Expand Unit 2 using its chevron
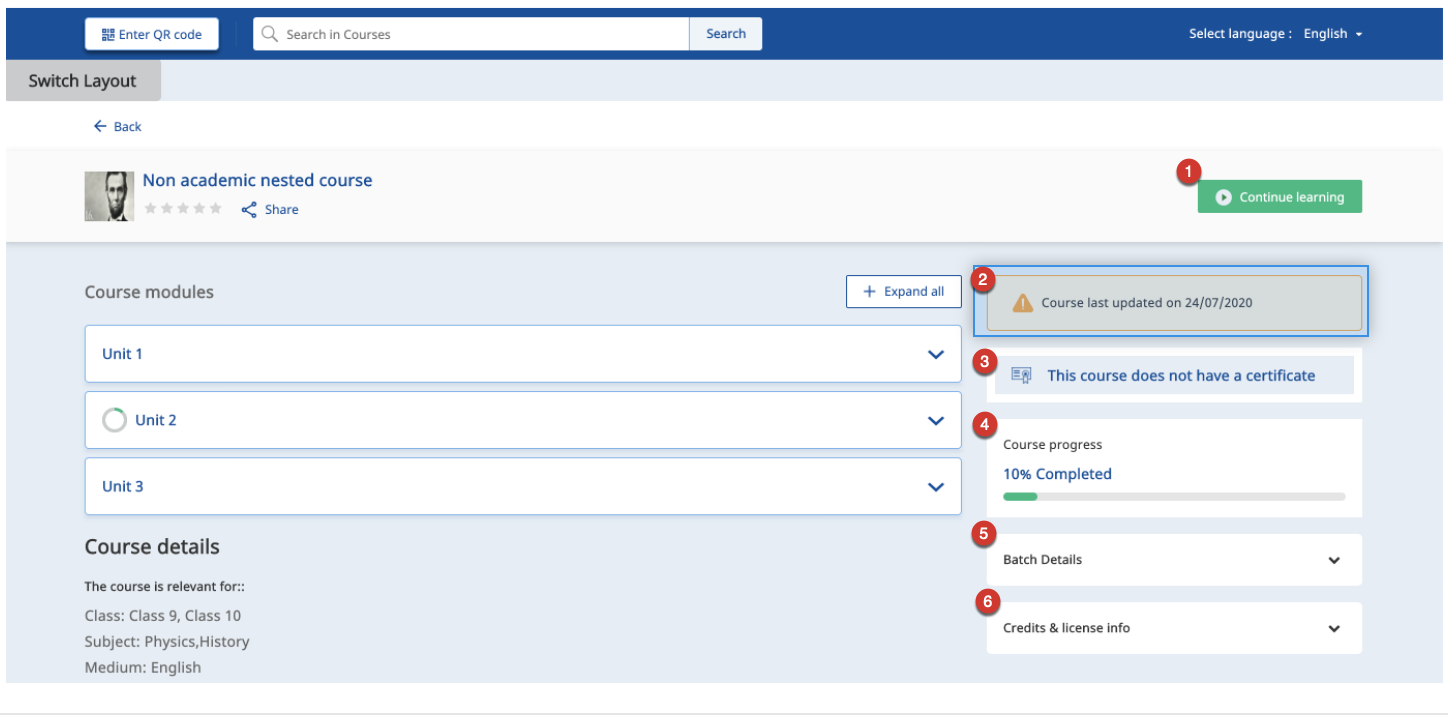Screen dimensions: 1448x723 [936, 421]
